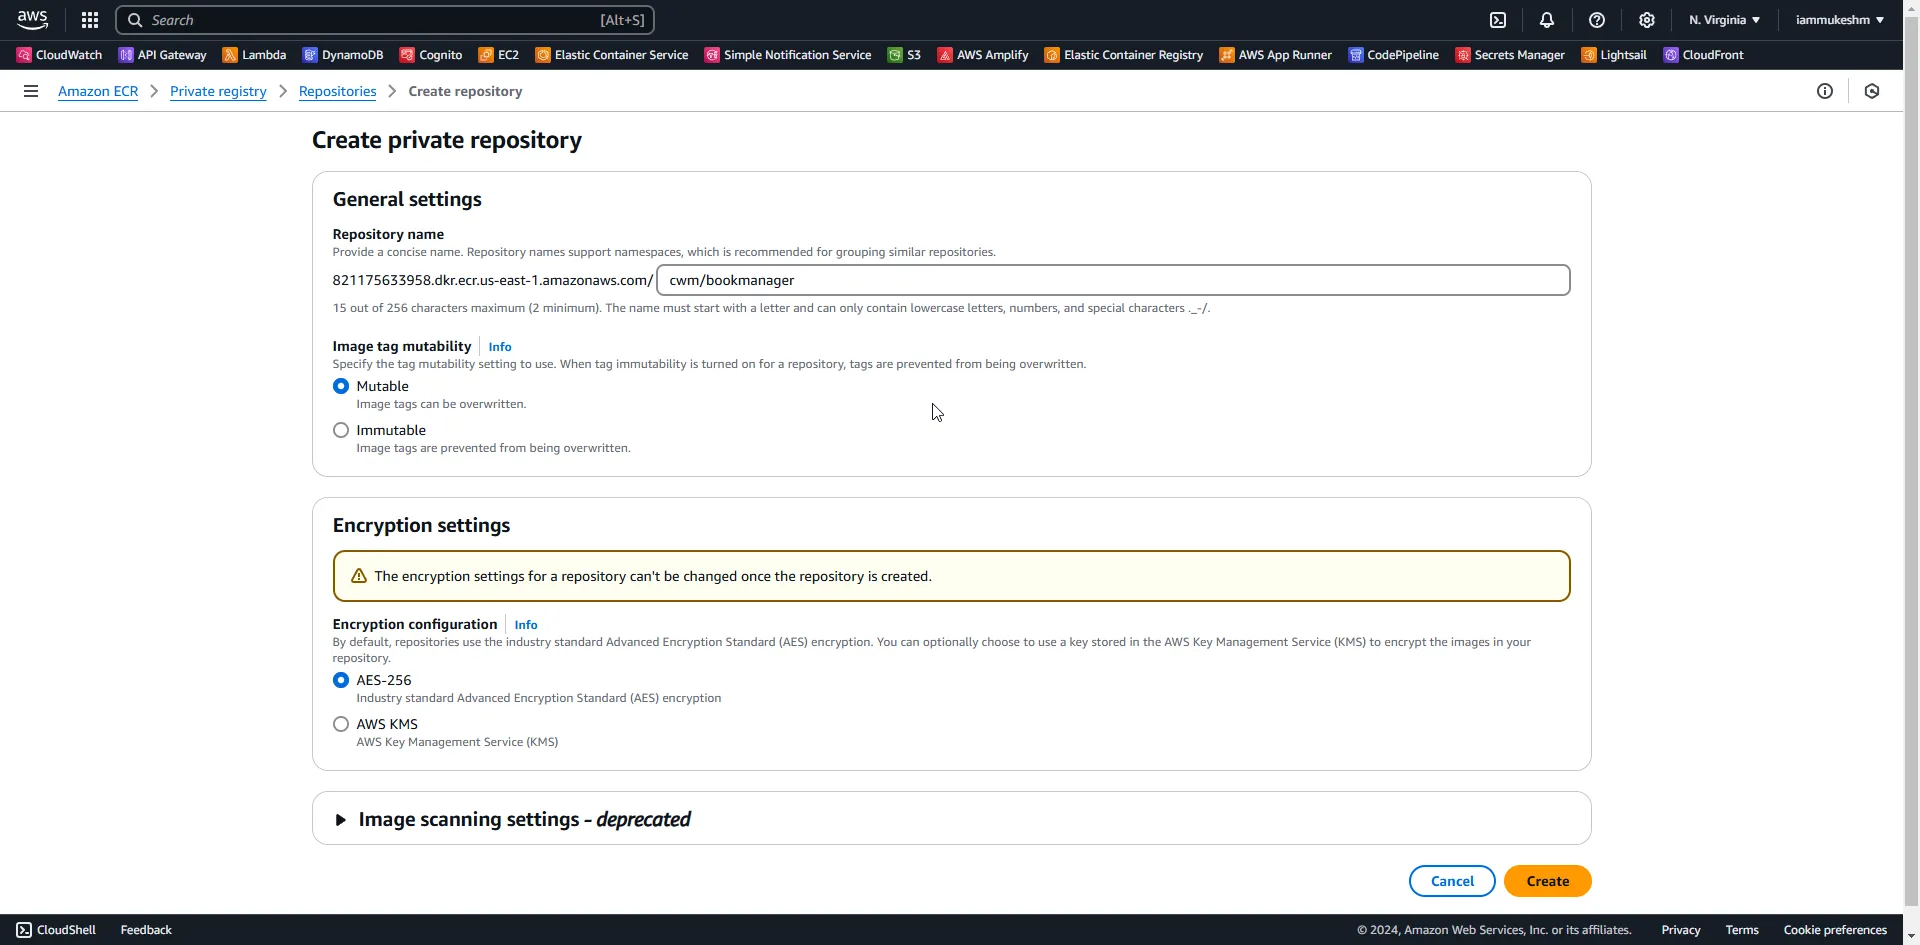1920x945 pixels.
Task: Open the side navigation menu
Action: click(30, 91)
